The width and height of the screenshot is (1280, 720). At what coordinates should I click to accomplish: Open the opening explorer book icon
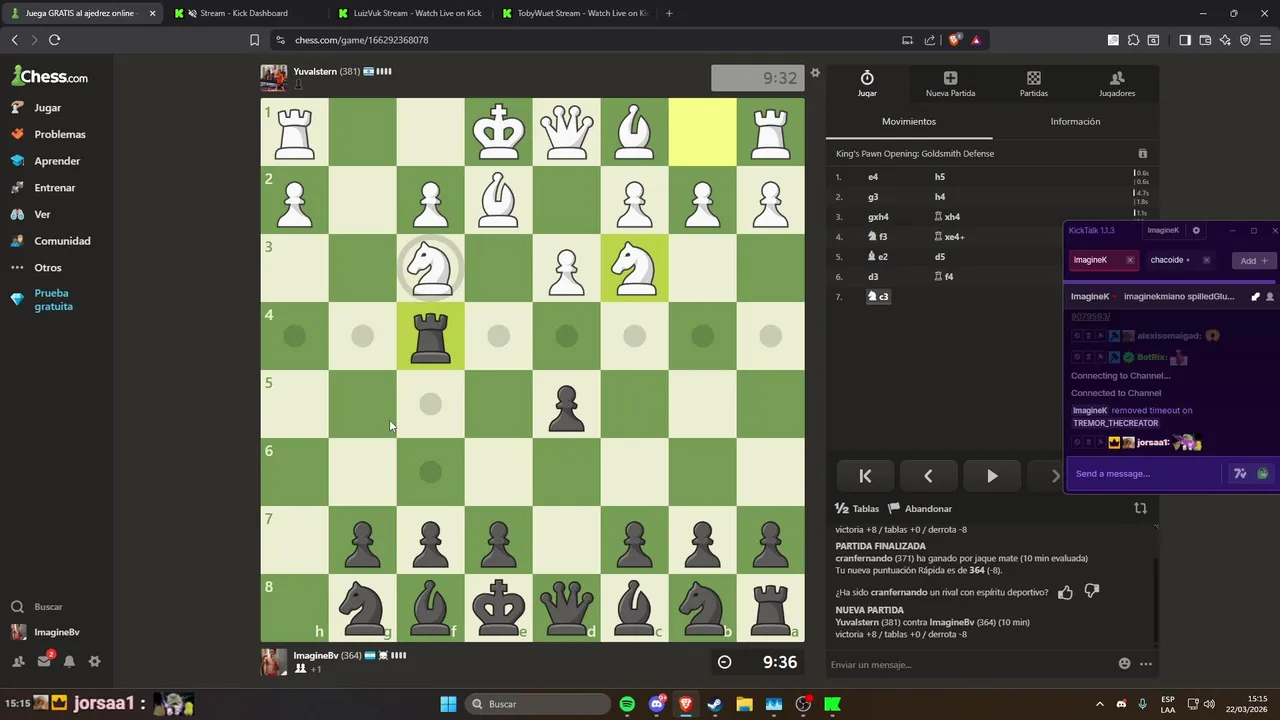point(1142,154)
